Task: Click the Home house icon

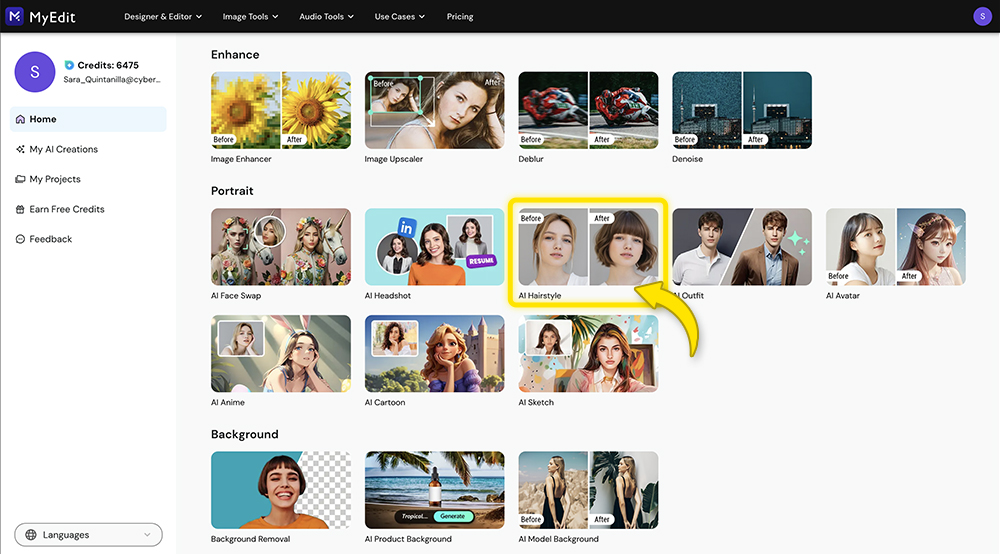Action: (x=20, y=119)
